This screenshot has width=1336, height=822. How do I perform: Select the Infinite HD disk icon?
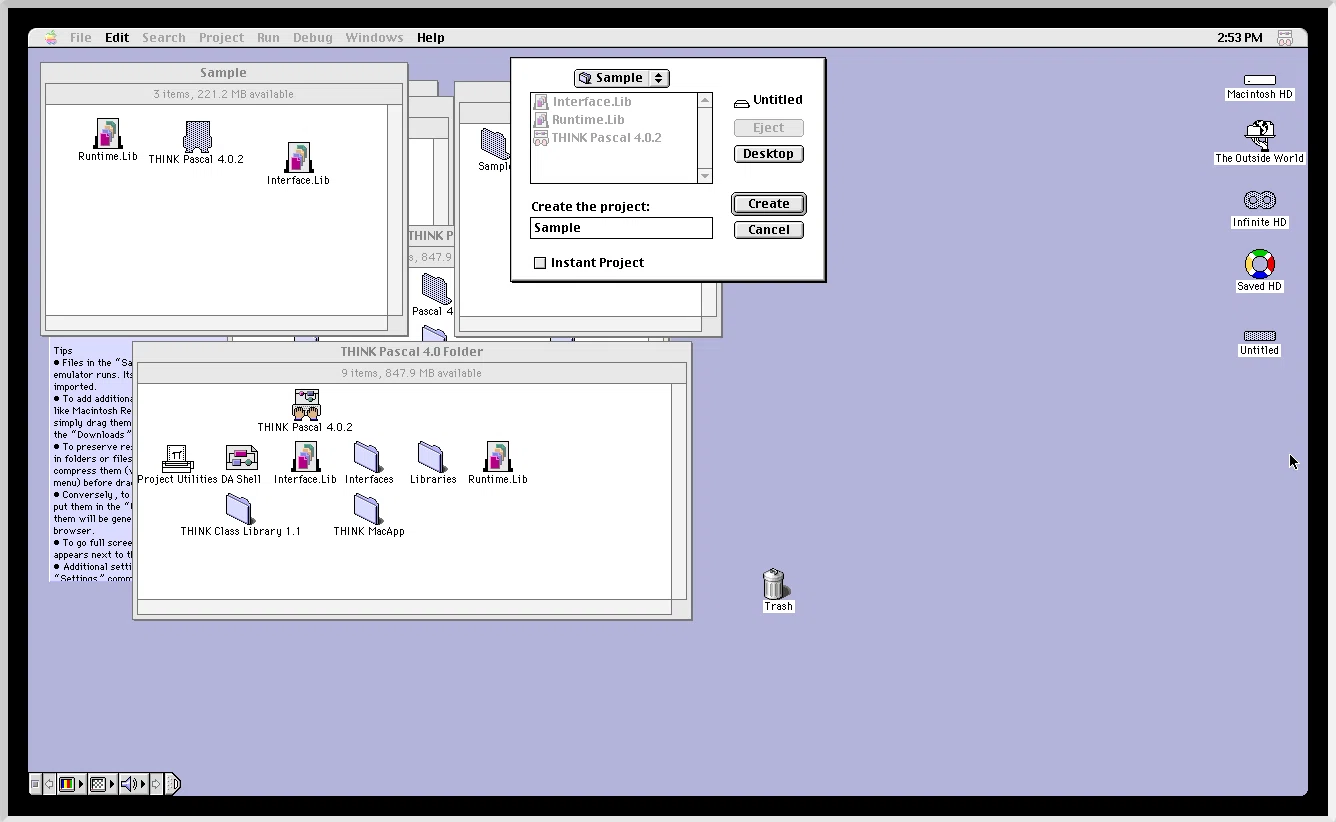tap(1259, 201)
